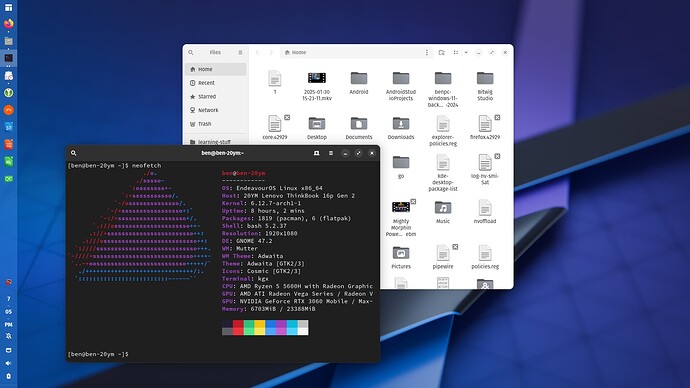Open the blue document app in the dock
690x388 pixels.
point(8,127)
